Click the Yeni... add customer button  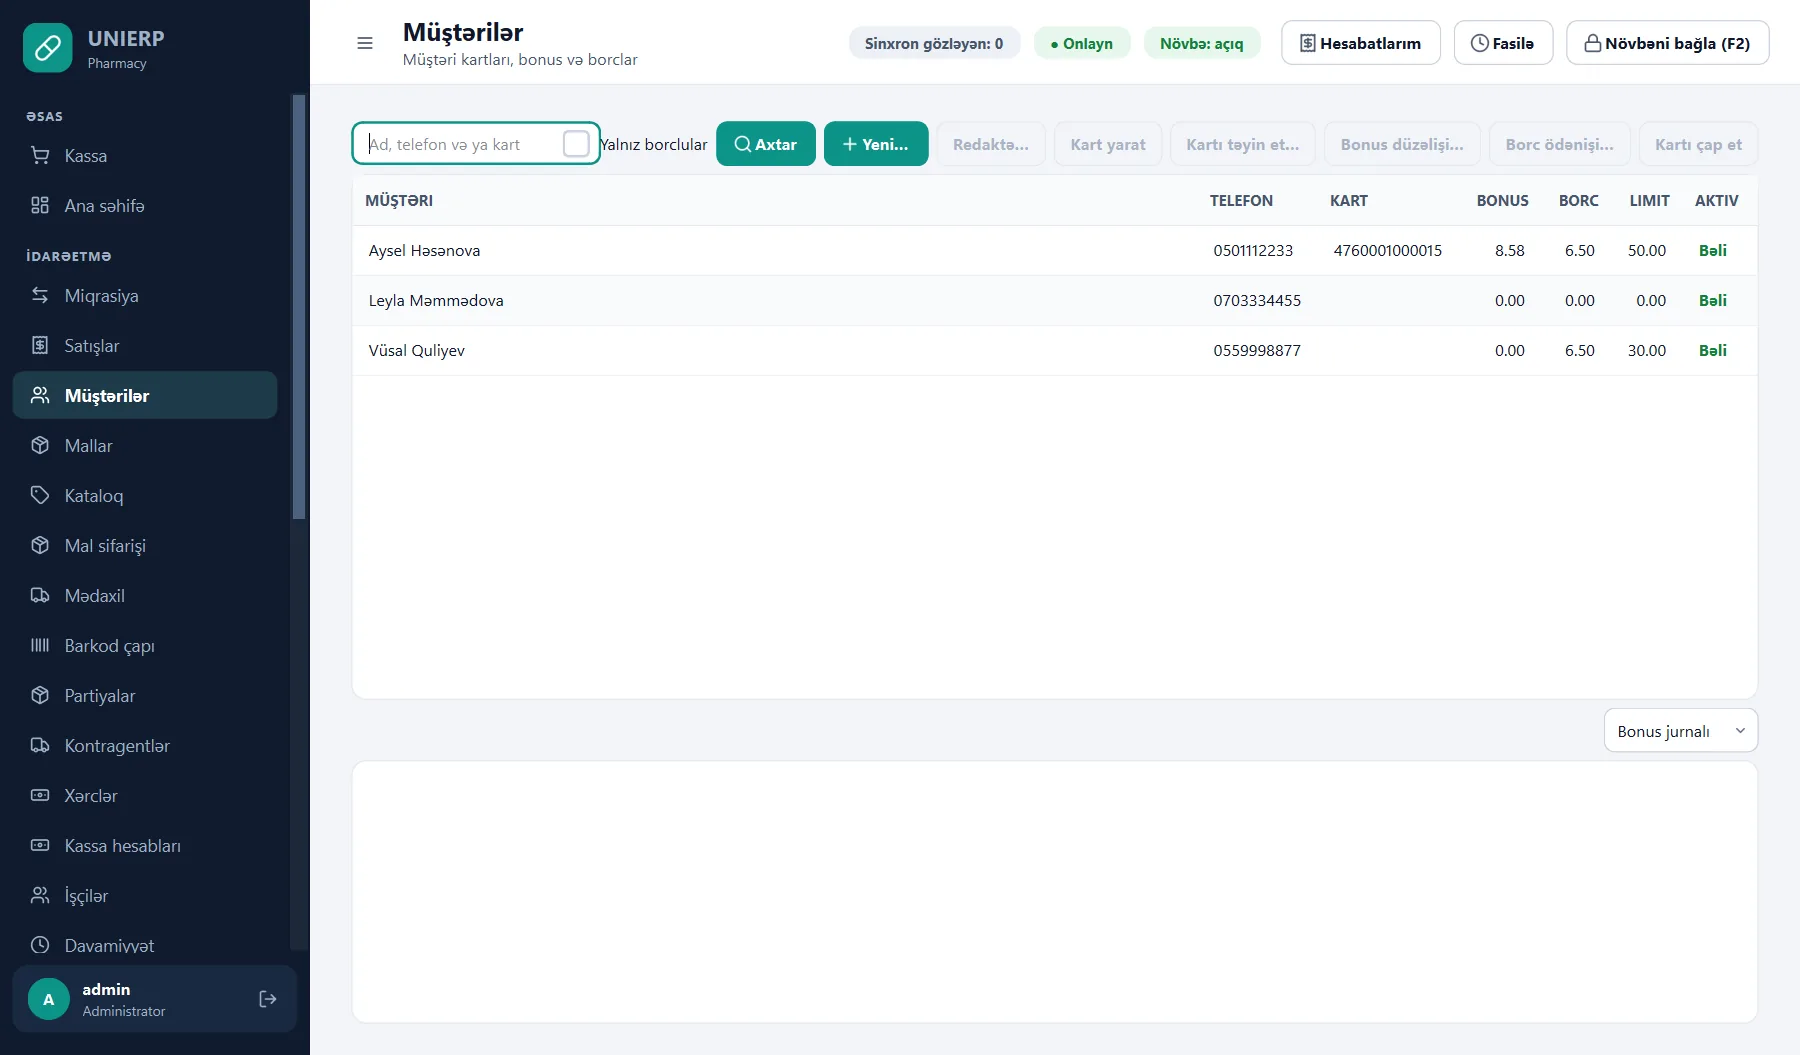point(876,144)
